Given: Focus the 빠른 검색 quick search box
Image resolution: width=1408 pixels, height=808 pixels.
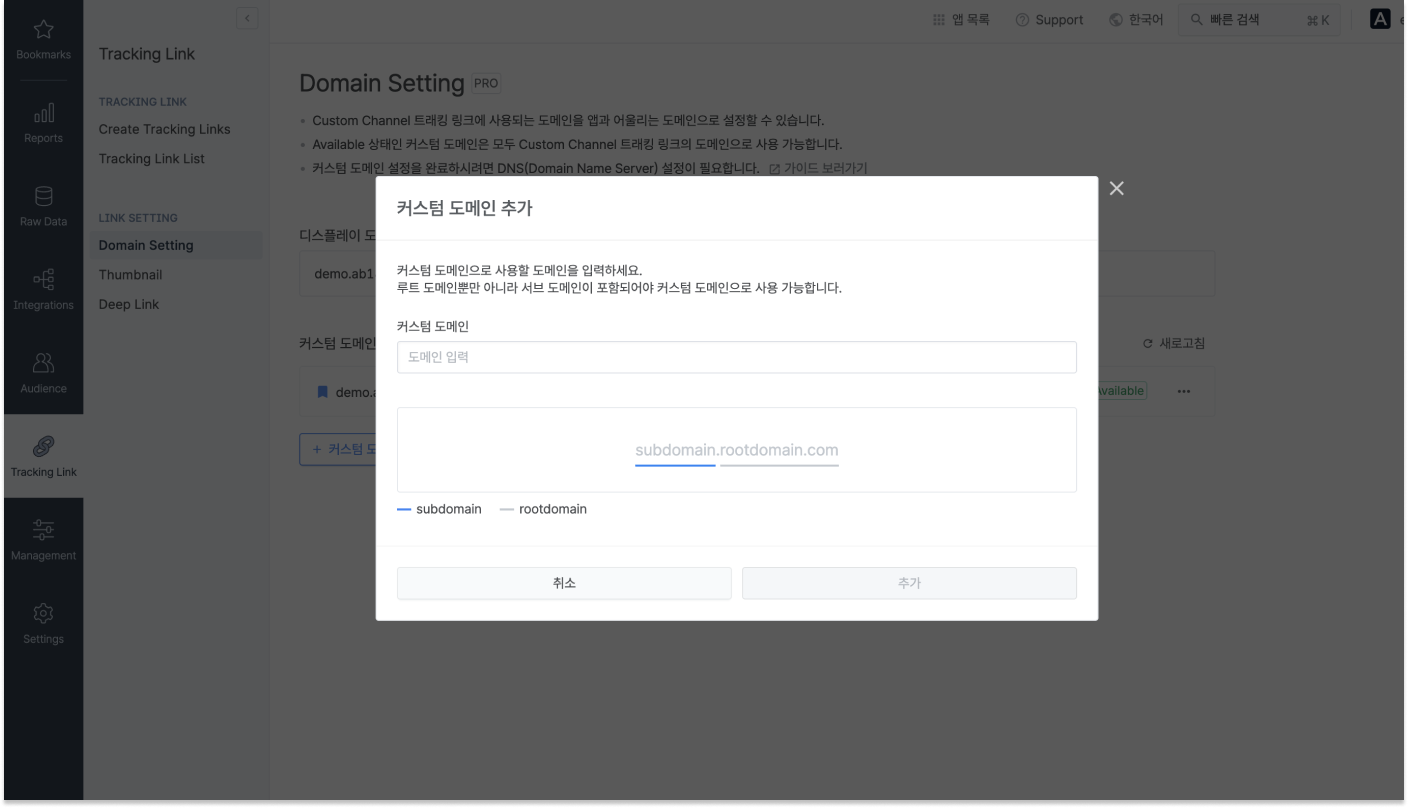Looking at the screenshot, I should [1258, 20].
